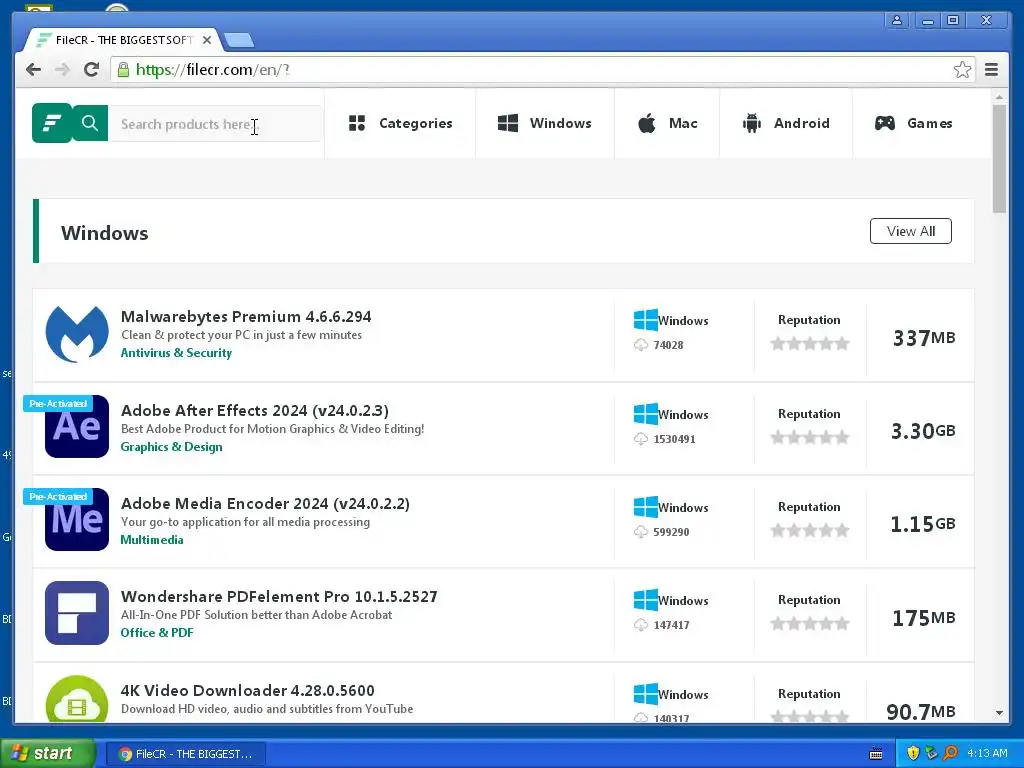The image size is (1024, 768).
Task: Click the Wondershare PDFelement app icon
Action: click(77, 613)
